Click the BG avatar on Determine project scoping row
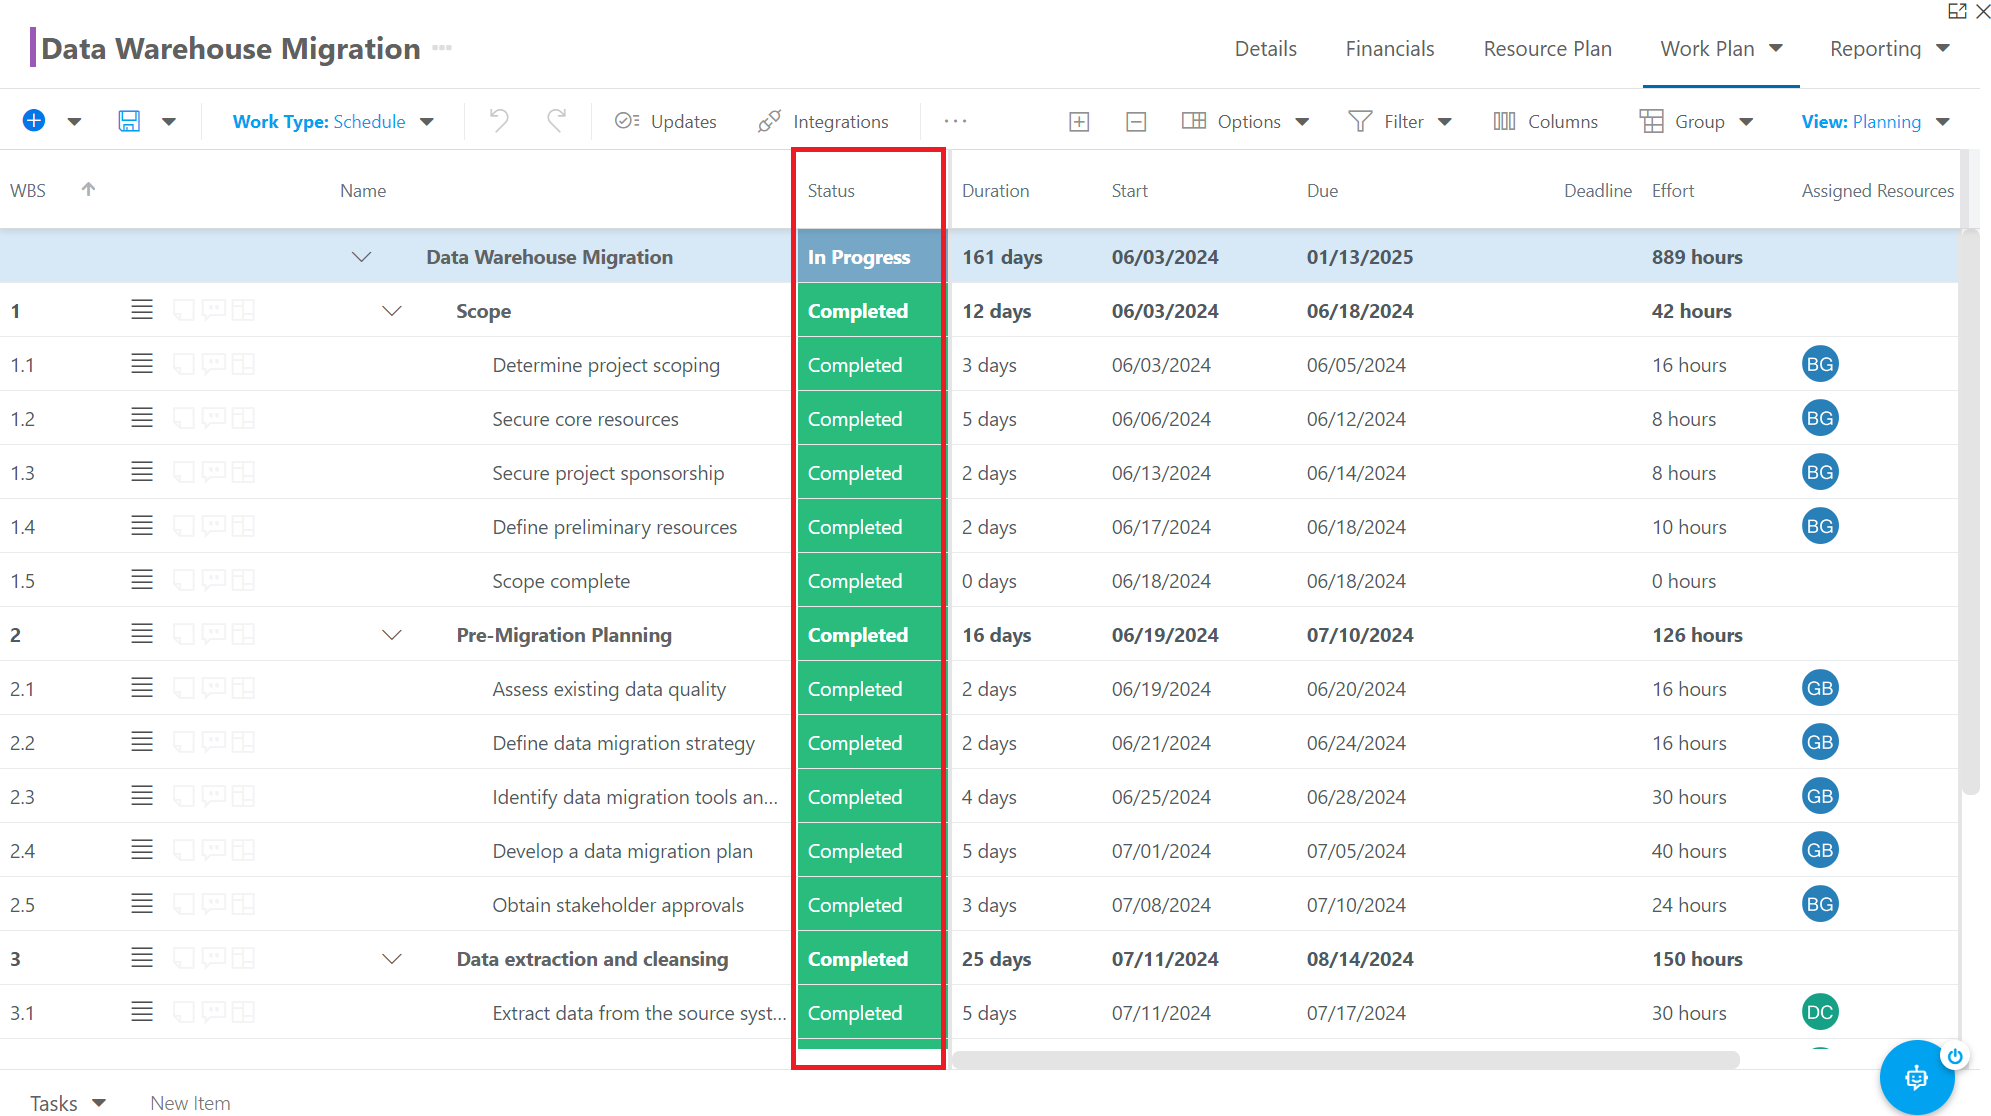The height and width of the screenshot is (1116, 1991). point(1820,364)
